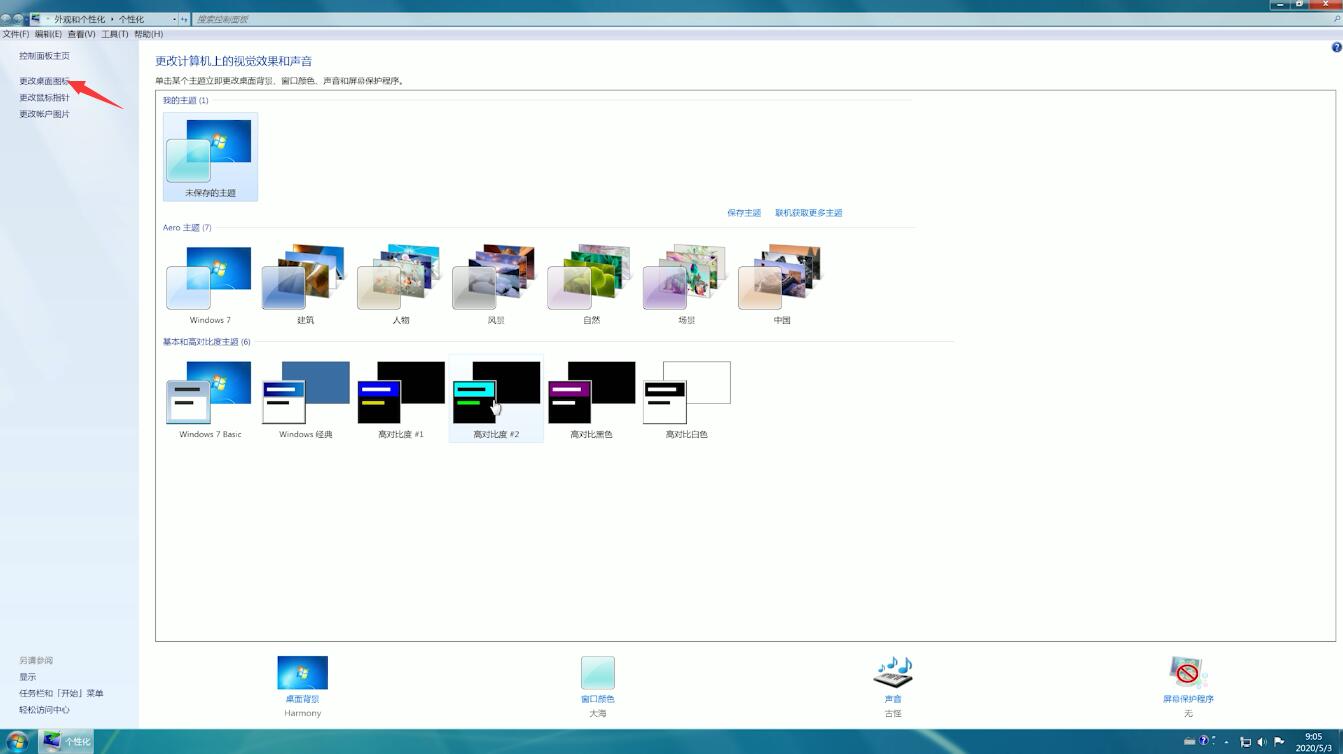Image resolution: width=1343 pixels, height=754 pixels.
Task: Open the volume speaker tray icon
Action: click(1262, 742)
